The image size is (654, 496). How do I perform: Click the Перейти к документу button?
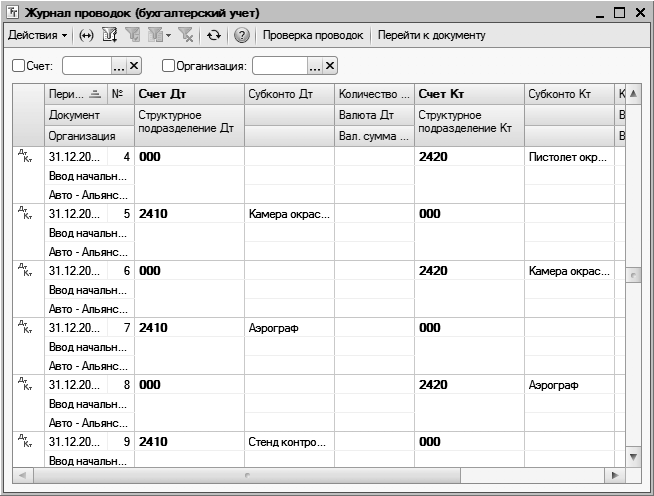(x=431, y=35)
